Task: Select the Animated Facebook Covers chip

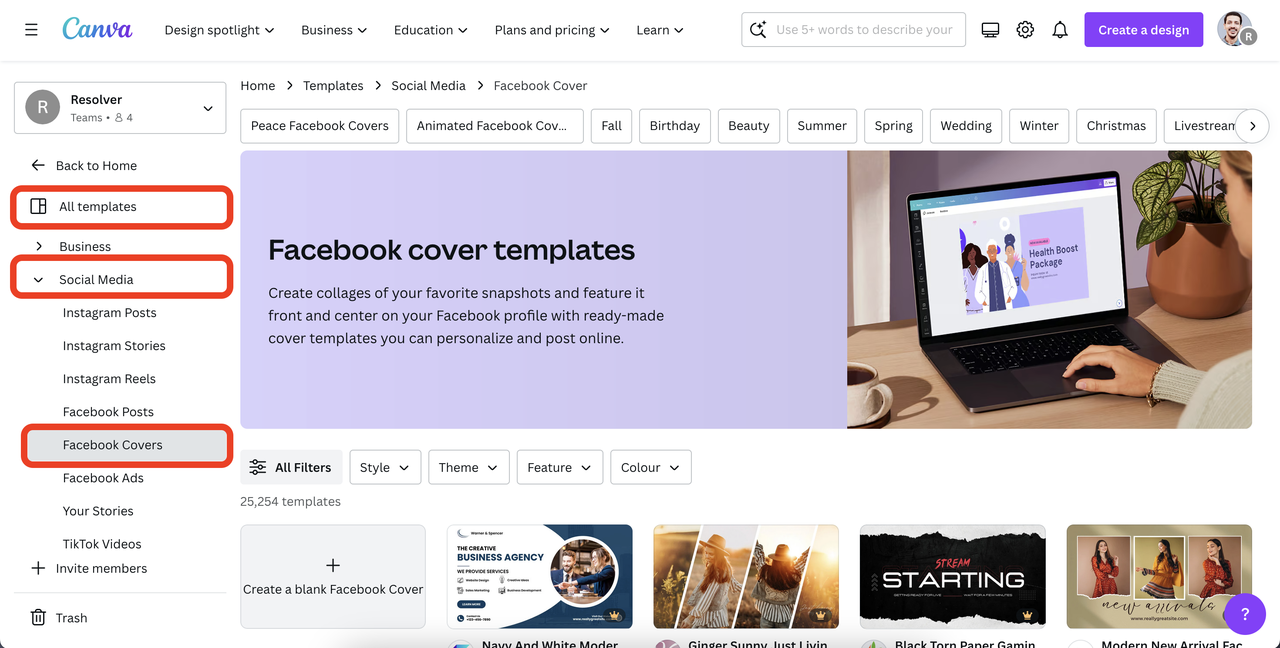Action: (x=495, y=126)
